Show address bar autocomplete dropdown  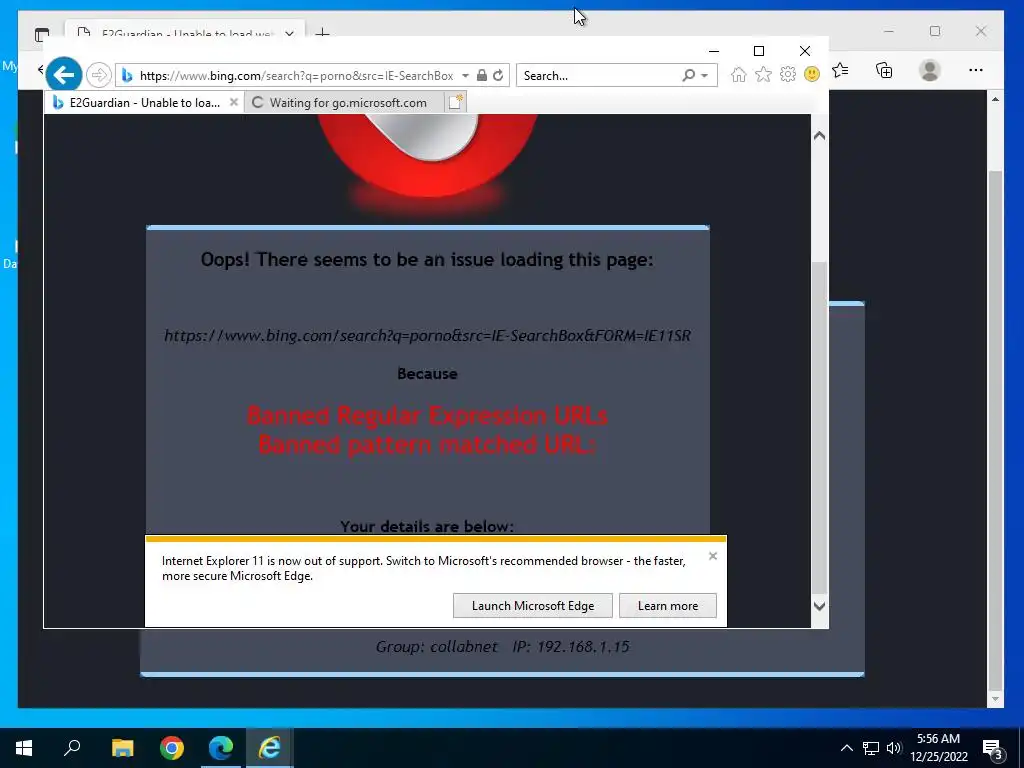tap(465, 76)
